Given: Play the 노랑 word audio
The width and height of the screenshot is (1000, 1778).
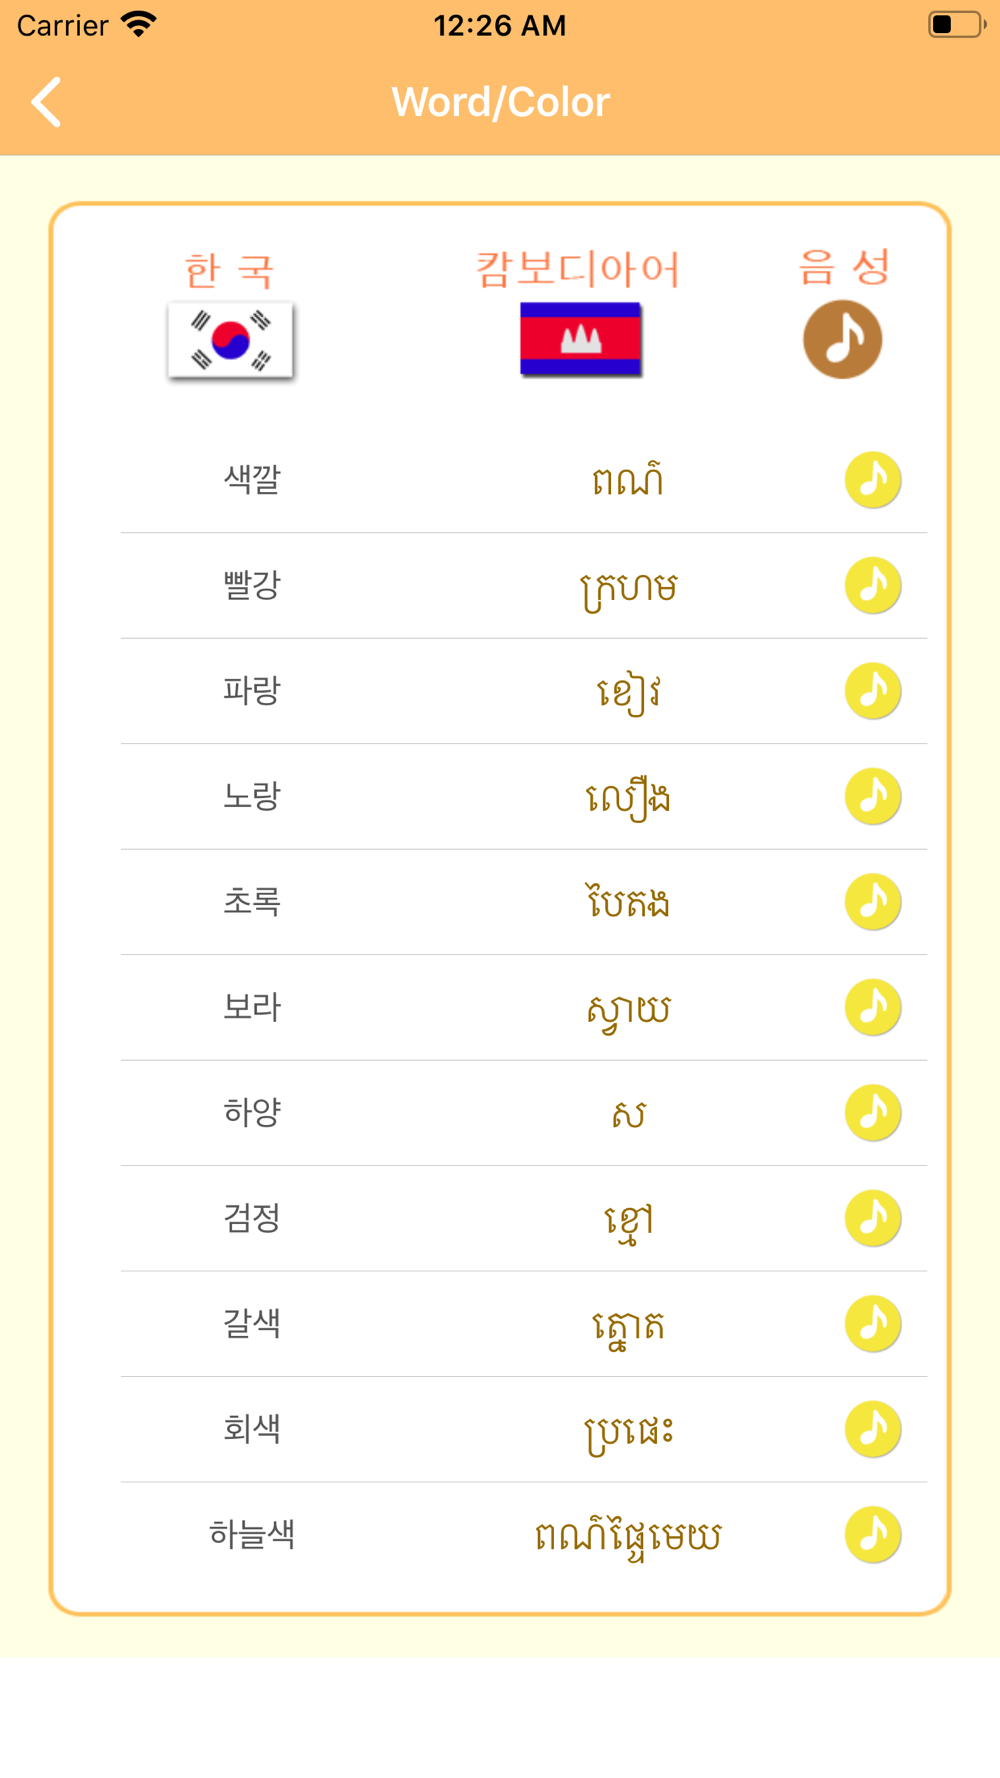Looking at the screenshot, I should pyautogui.click(x=873, y=796).
